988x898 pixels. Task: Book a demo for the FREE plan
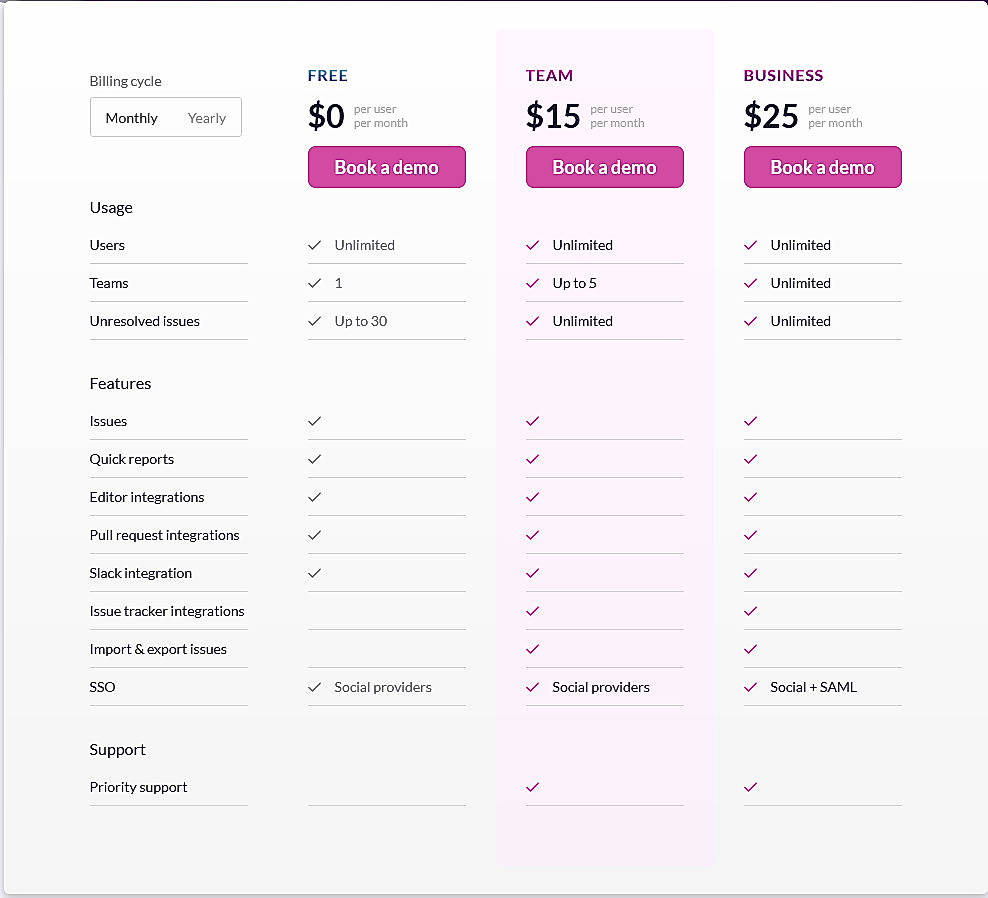(386, 167)
